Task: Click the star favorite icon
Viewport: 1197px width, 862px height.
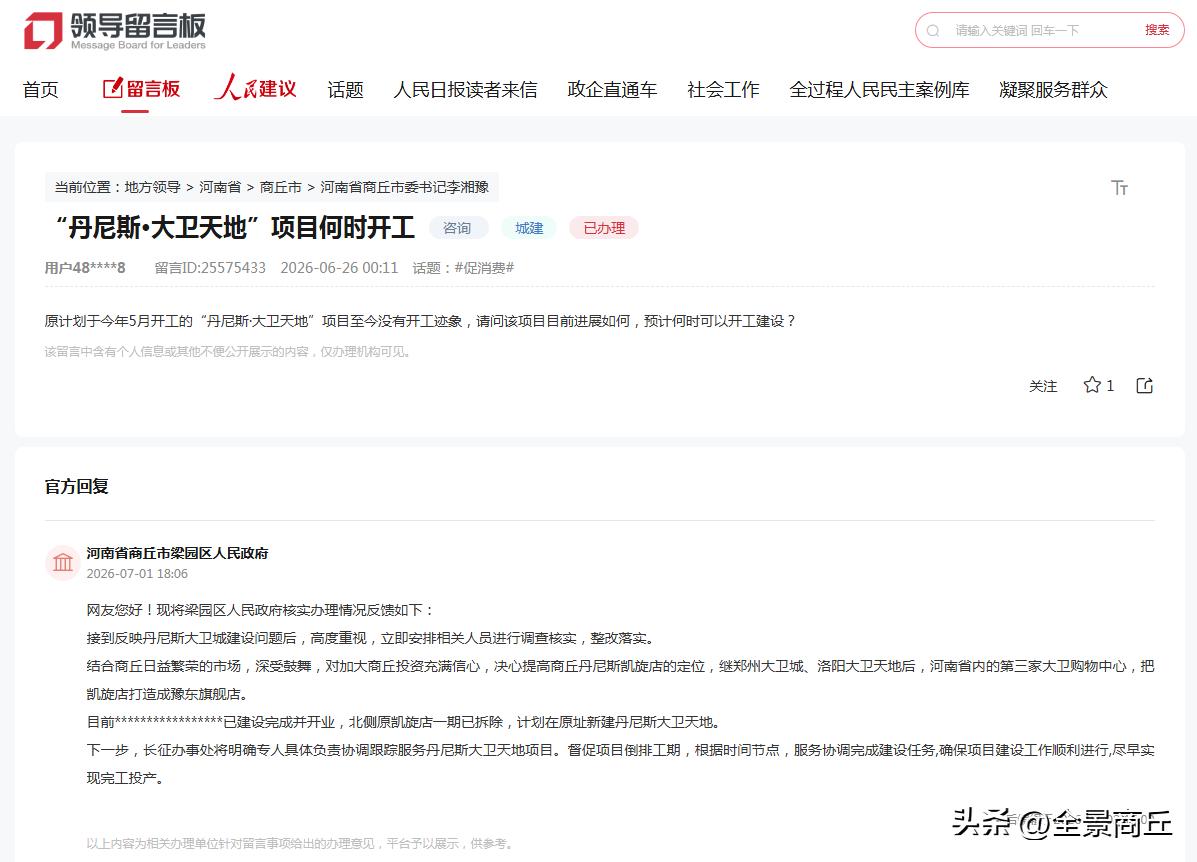Action: coord(1092,385)
